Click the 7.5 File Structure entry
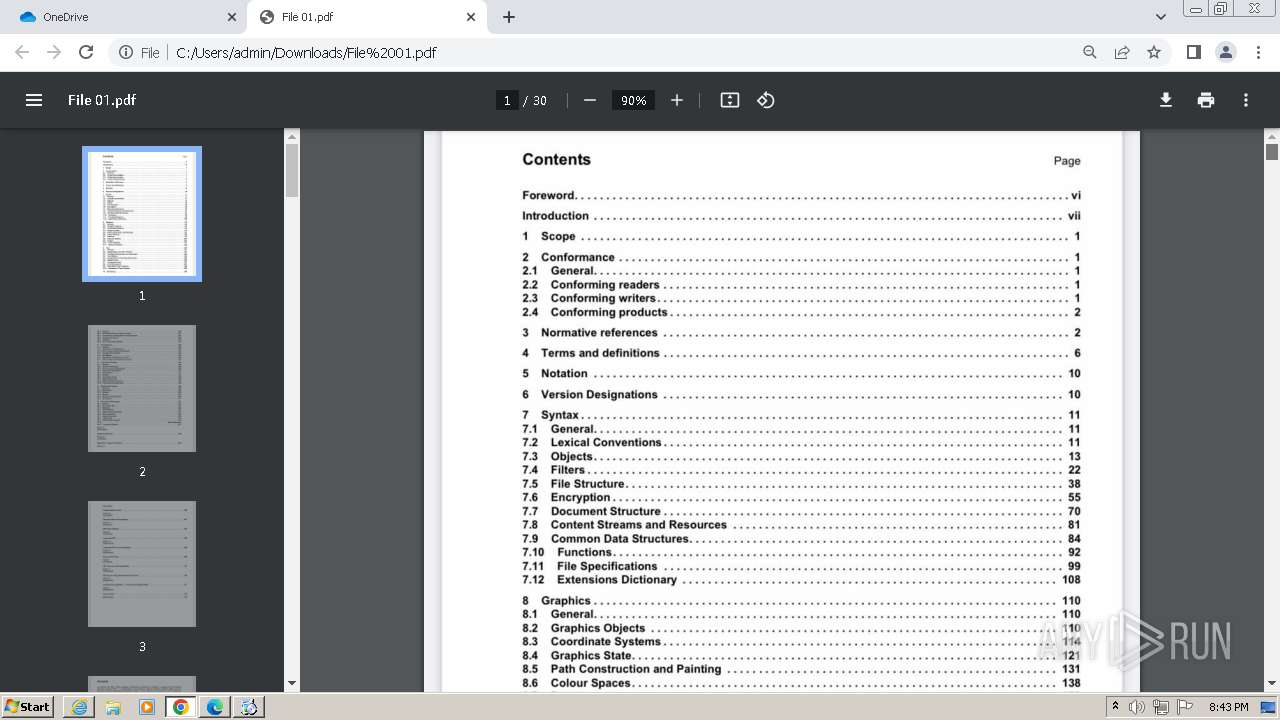The image size is (1280, 720). (801, 483)
